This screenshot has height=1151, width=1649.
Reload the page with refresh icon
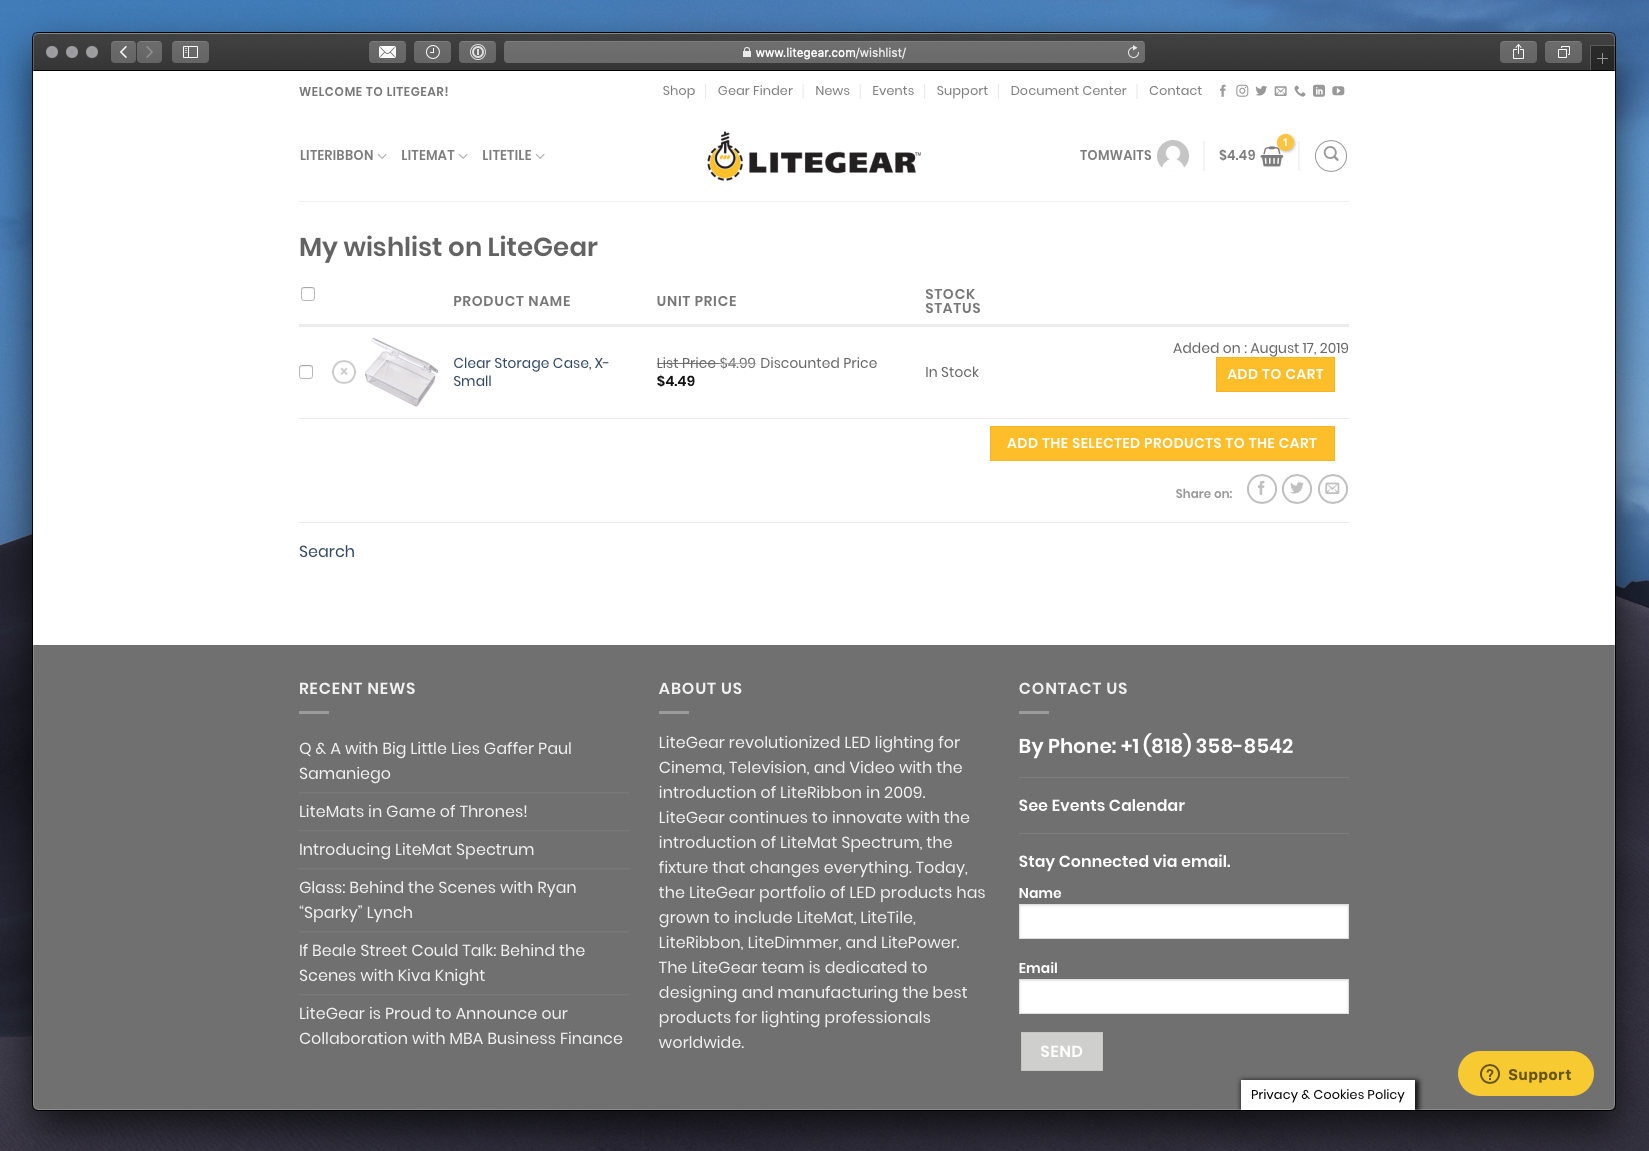(x=1133, y=52)
